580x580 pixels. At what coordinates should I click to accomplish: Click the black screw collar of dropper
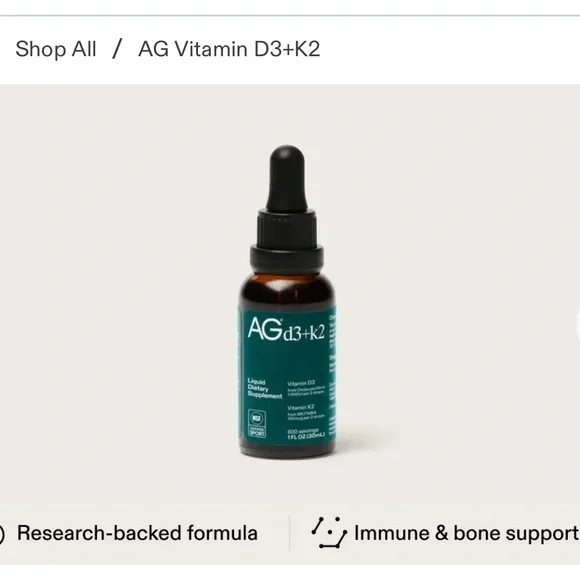tap(287, 259)
